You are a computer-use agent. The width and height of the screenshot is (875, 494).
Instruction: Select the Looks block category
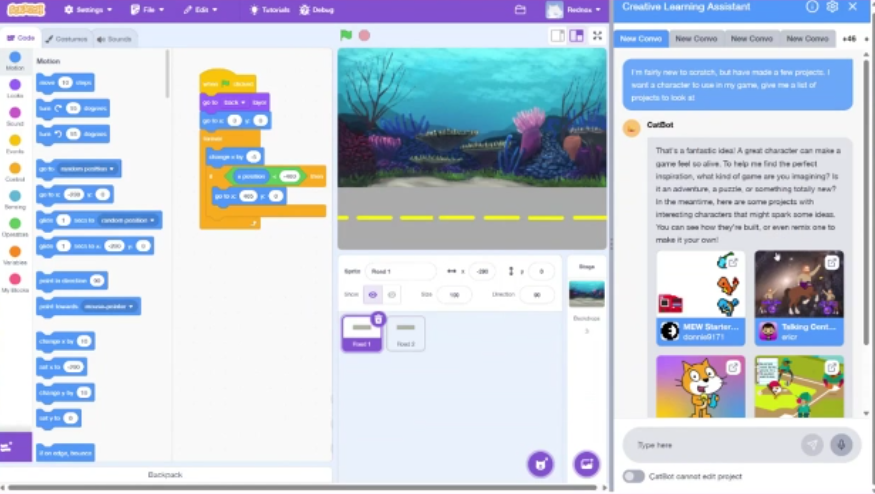(x=15, y=89)
